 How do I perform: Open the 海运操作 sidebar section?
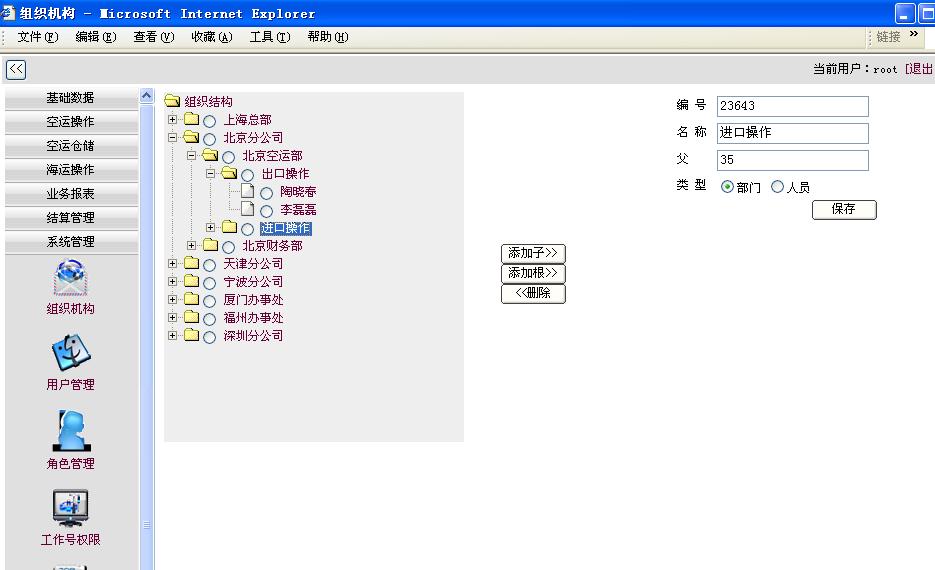click(71, 169)
